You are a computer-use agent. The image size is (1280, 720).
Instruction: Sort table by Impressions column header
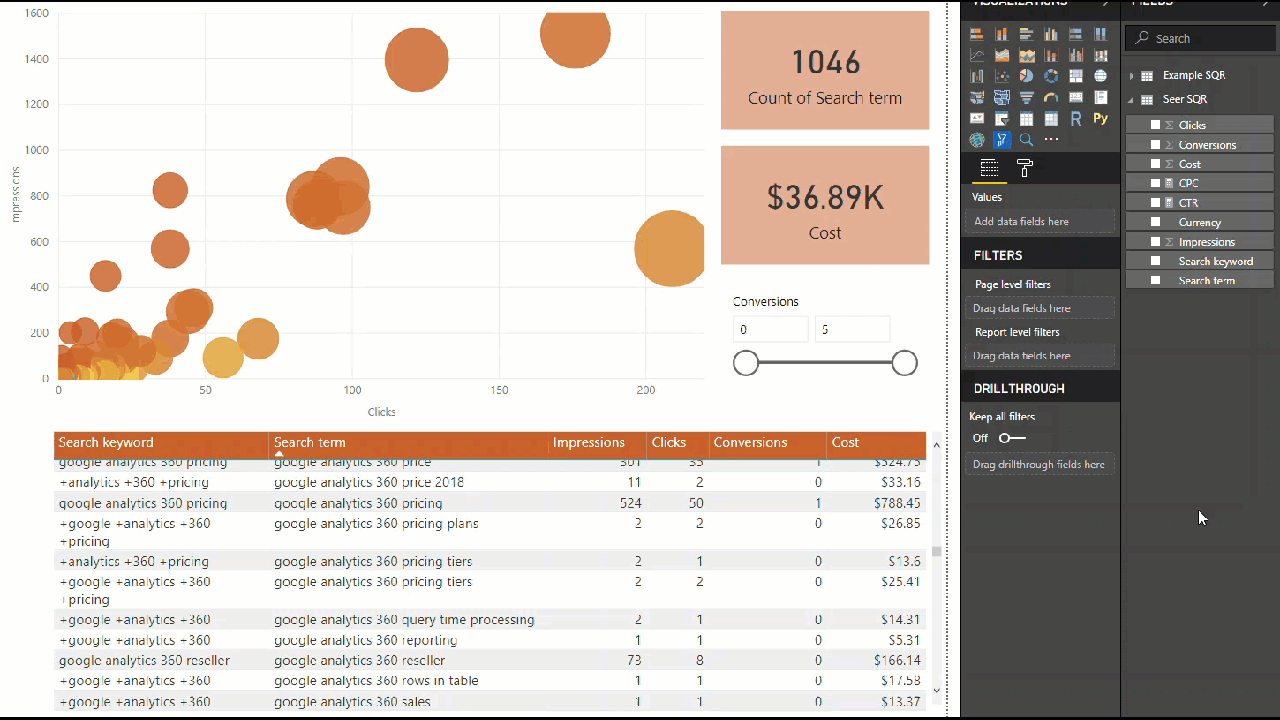click(x=589, y=443)
